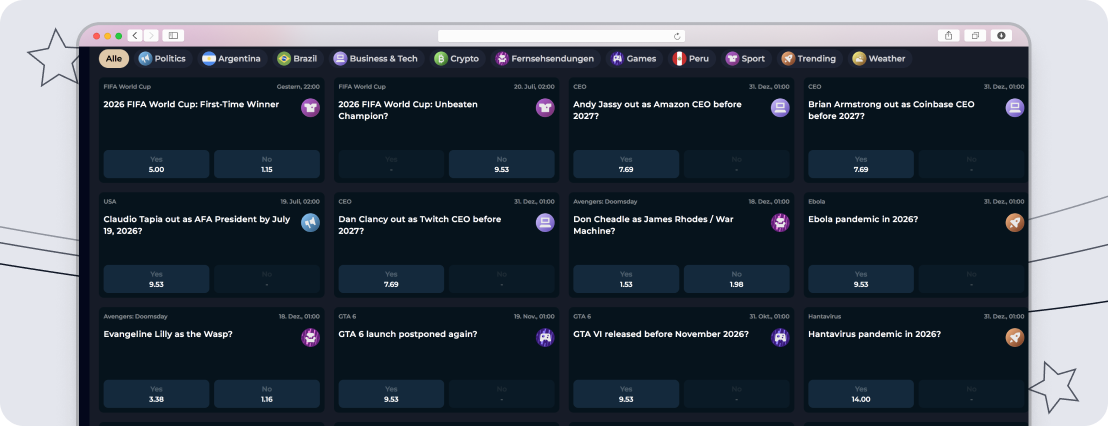Toggle the Safari sidebar button
Image resolution: width=1108 pixels, height=426 pixels.
pos(173,35)
